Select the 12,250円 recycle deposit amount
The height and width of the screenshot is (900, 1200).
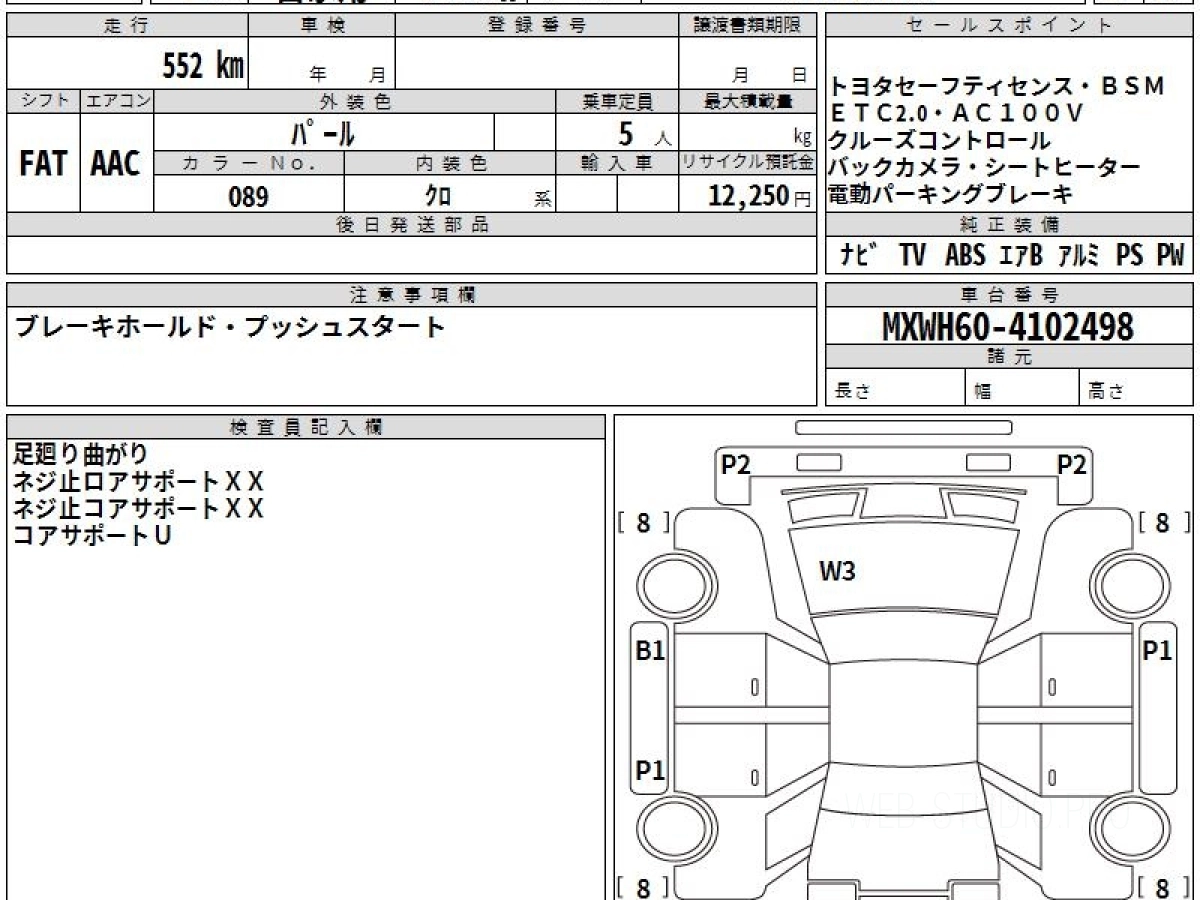[x=760, y=196]
